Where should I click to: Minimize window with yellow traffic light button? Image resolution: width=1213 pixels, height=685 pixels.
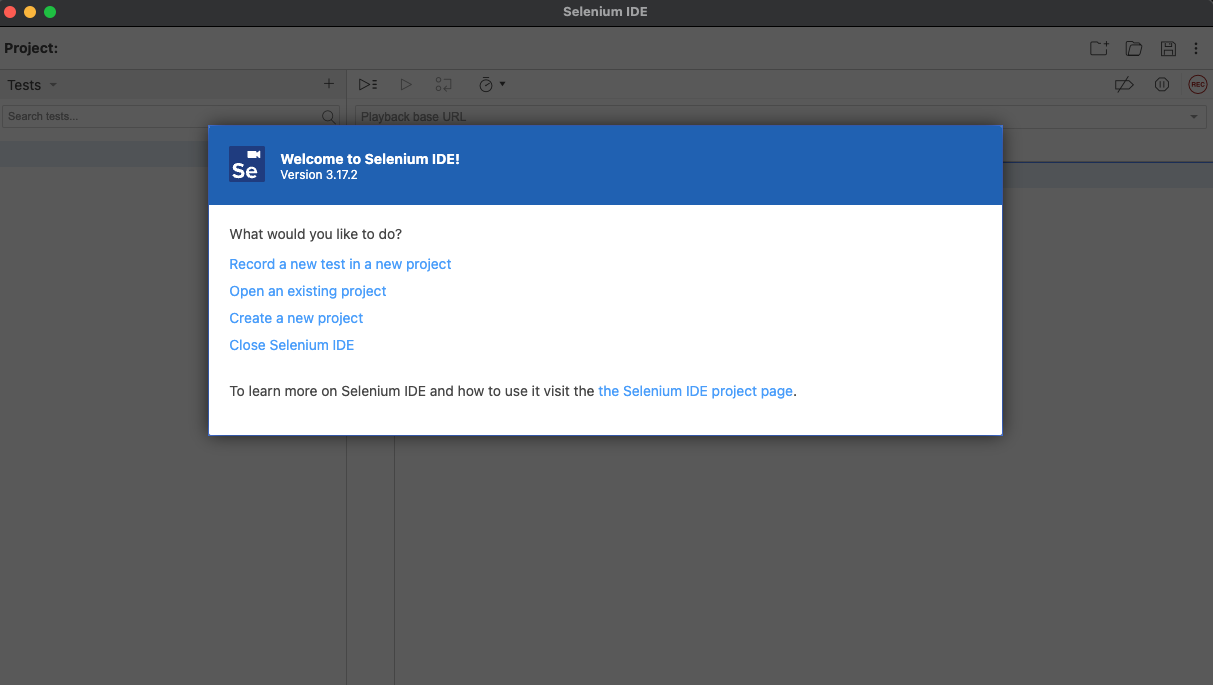tap(30, 12)
